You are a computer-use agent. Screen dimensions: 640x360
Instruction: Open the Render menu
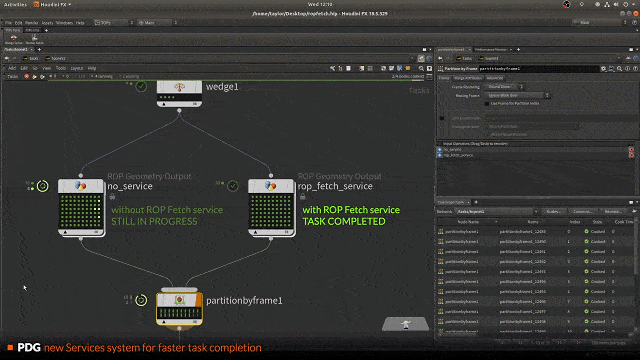point(31,23)
